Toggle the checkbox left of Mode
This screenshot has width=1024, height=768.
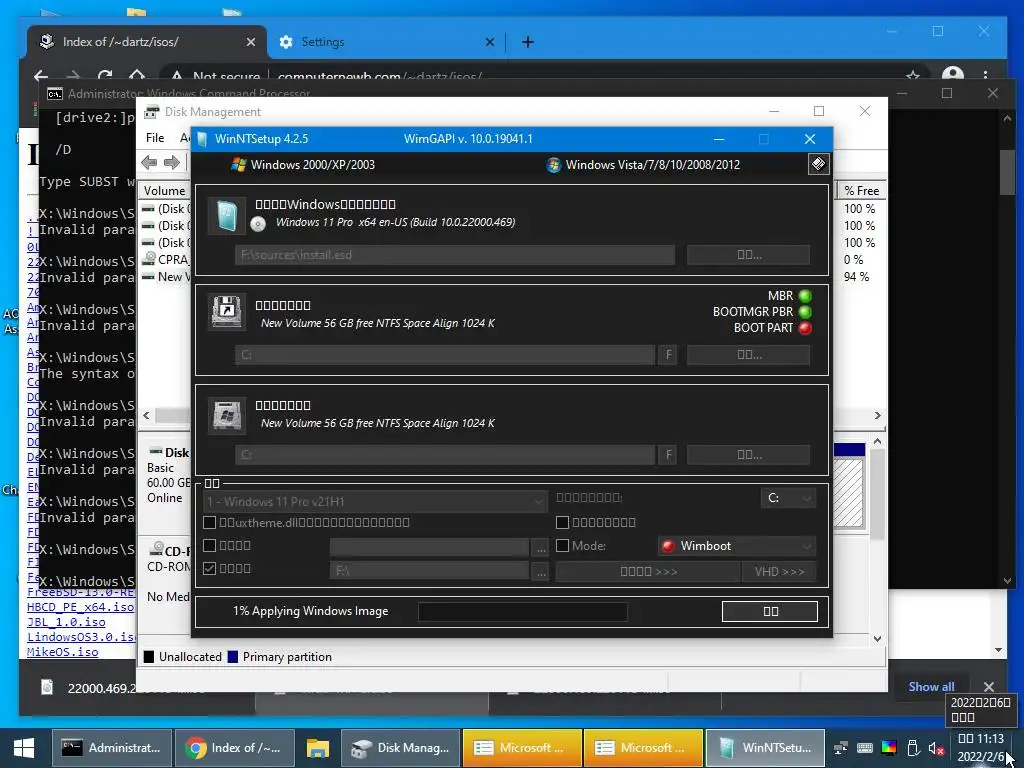(562, 545)
